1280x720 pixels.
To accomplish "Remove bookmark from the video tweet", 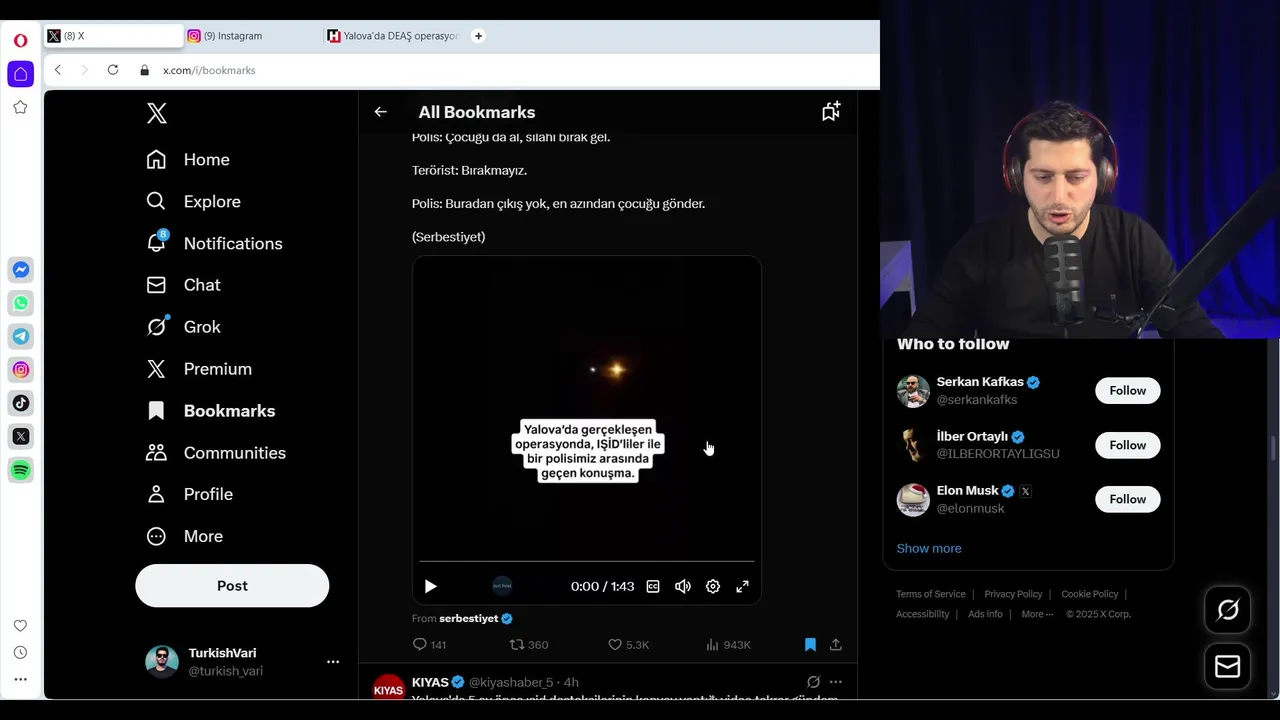I will click(x=810, y=645).
